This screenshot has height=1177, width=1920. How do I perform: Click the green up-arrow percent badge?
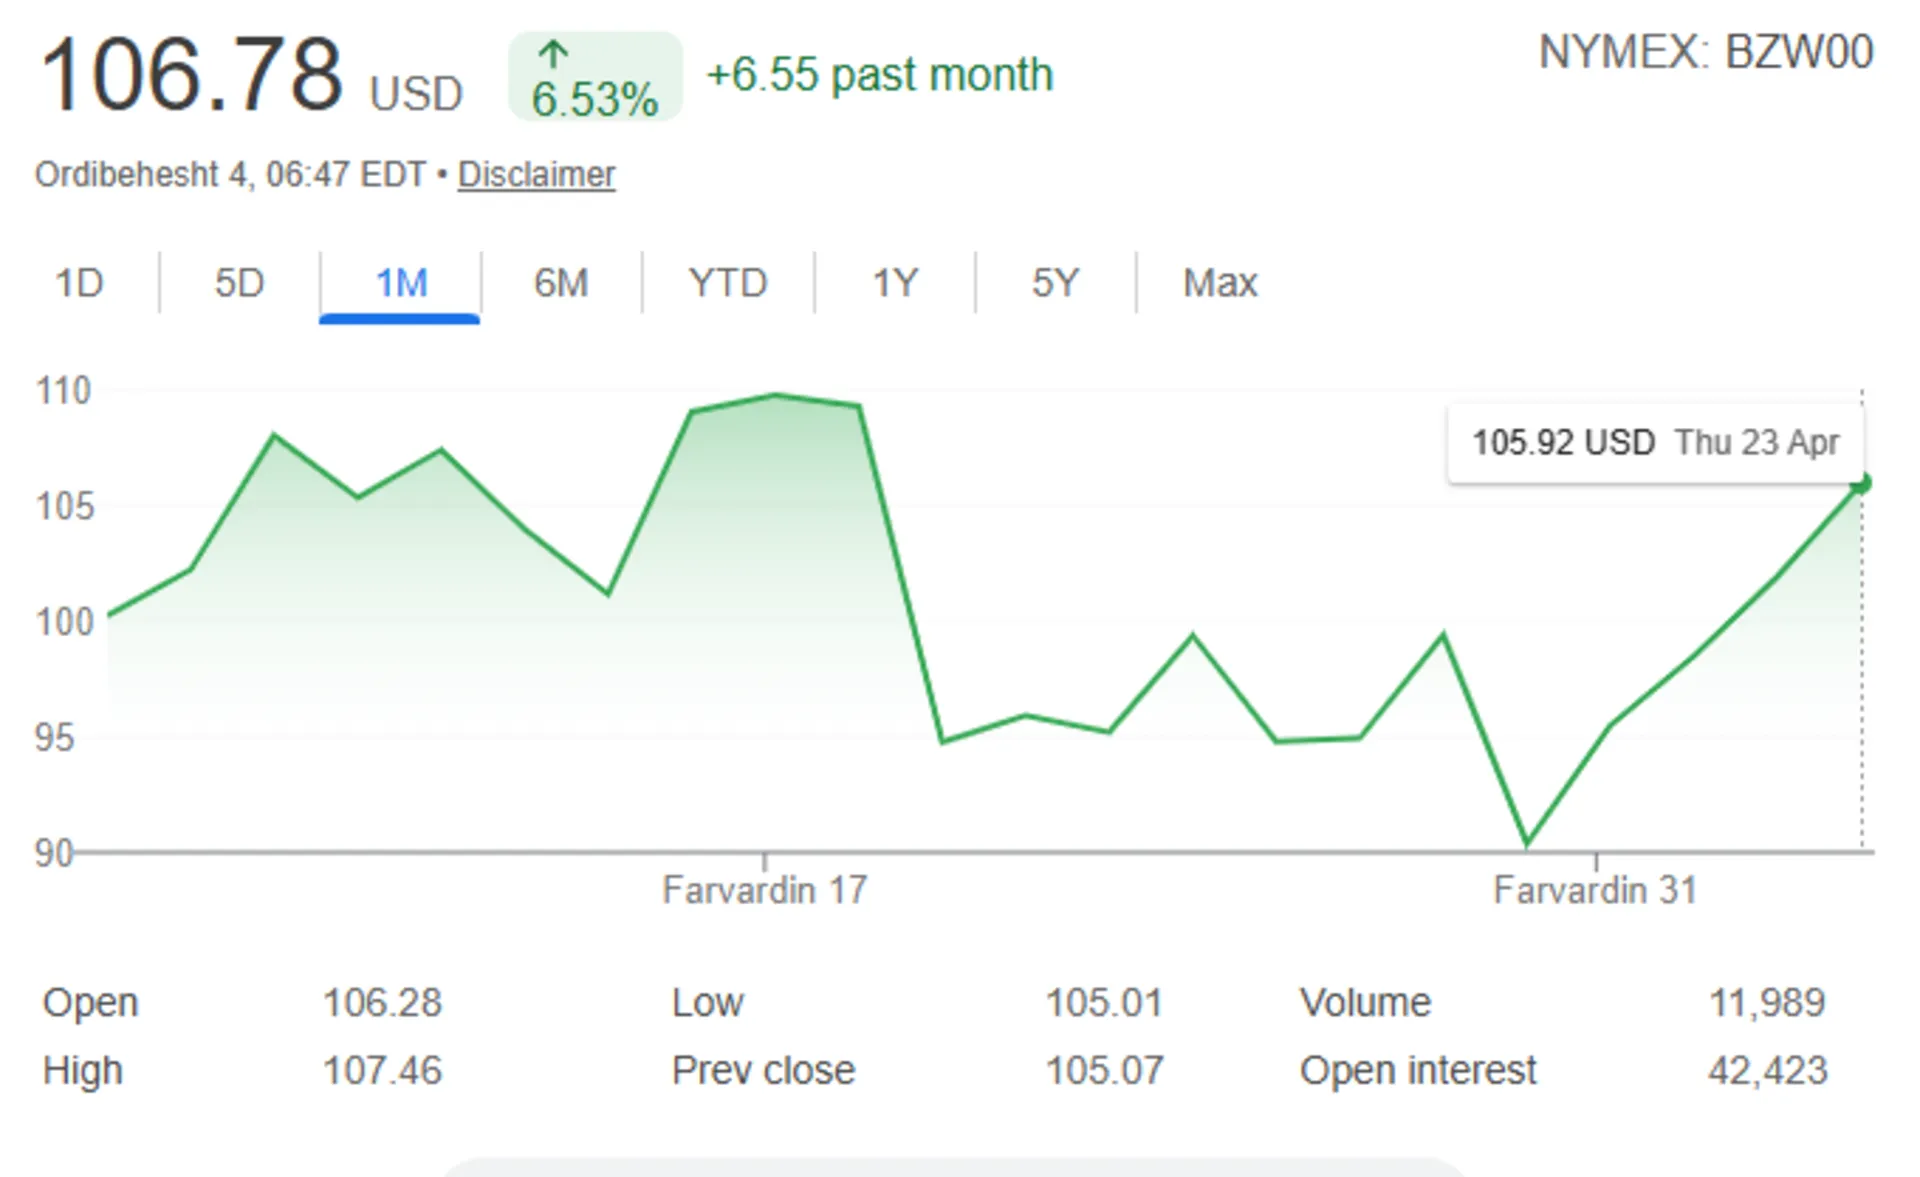point(595,77)
